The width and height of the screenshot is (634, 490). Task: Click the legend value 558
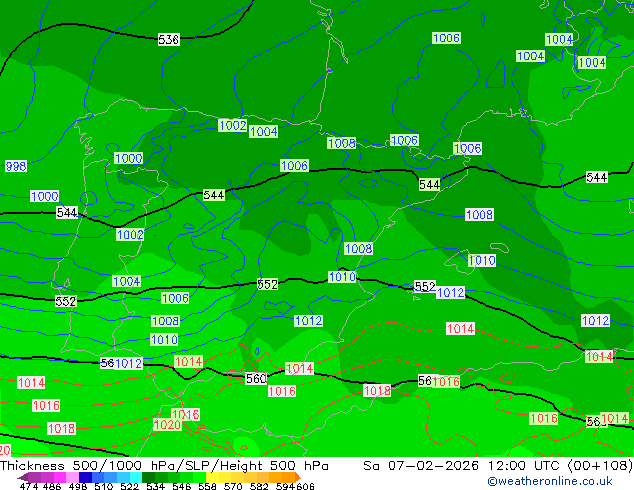206,486
